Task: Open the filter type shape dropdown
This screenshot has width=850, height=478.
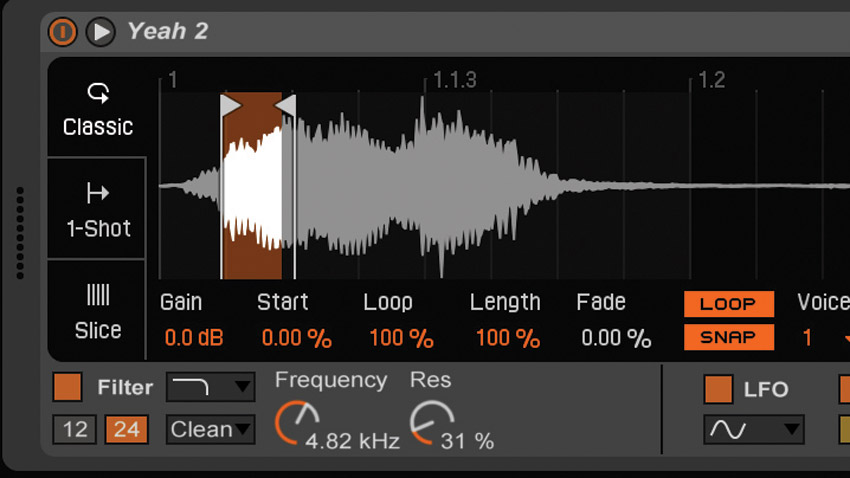Action: pyautogui.click(x=210, y=387)
